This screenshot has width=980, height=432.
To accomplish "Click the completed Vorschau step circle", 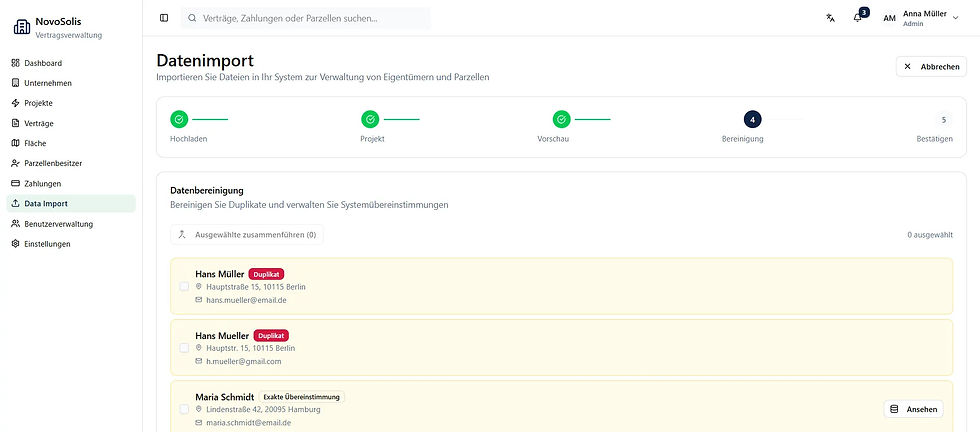I will click(x=561, y=119).
